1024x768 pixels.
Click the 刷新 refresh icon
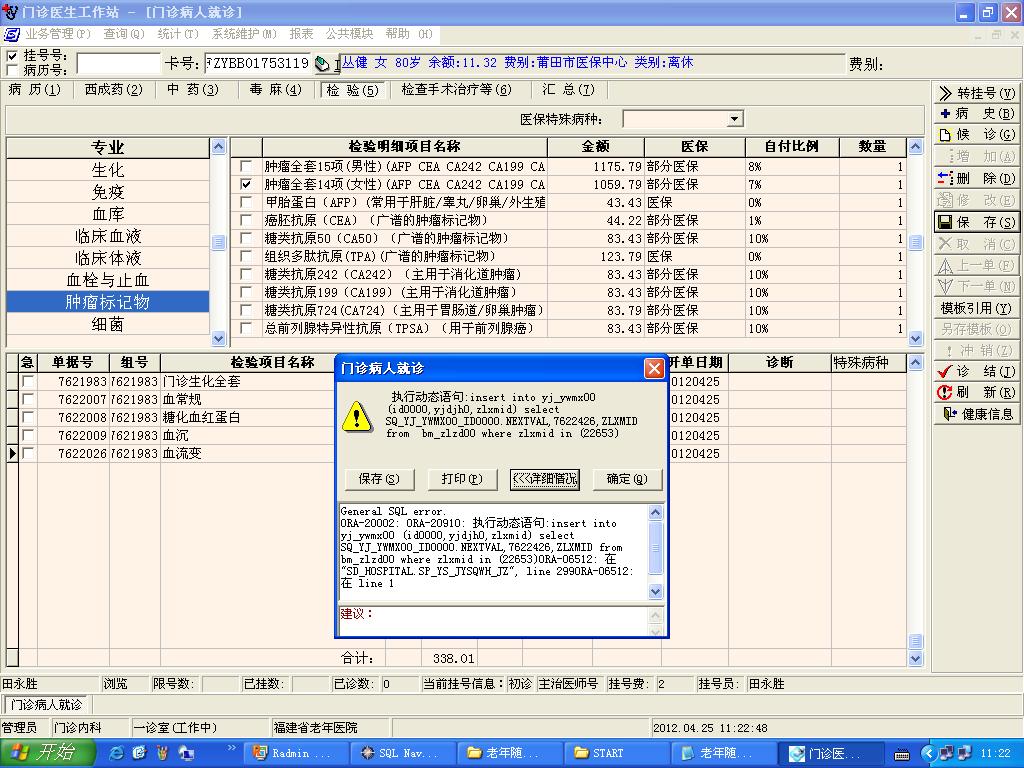(944, 392)
